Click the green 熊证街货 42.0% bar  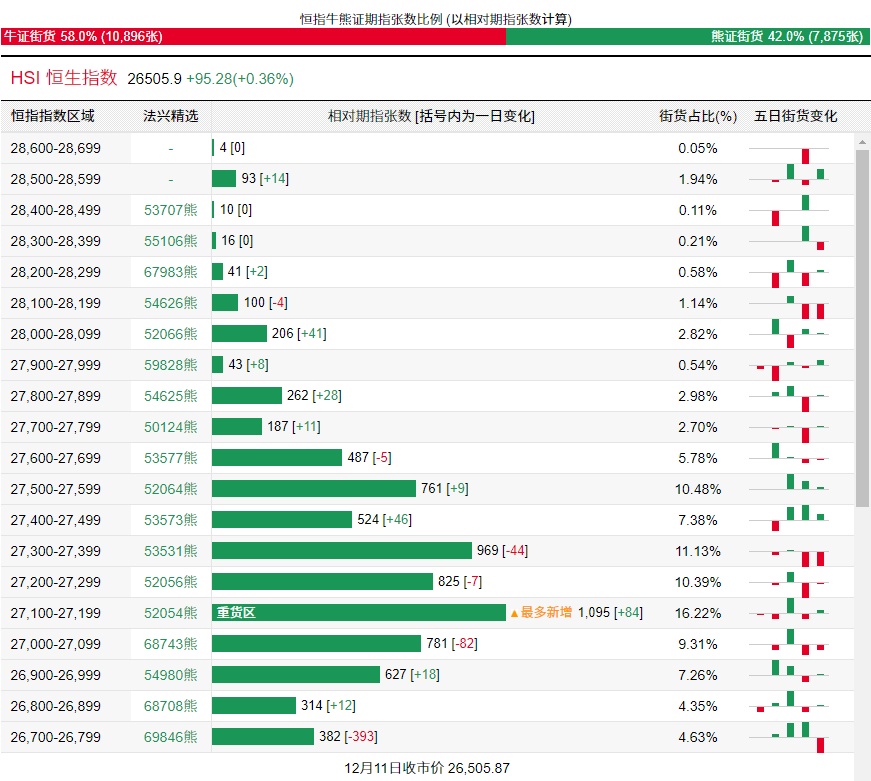pyautogui.click(x=687, y=37)
